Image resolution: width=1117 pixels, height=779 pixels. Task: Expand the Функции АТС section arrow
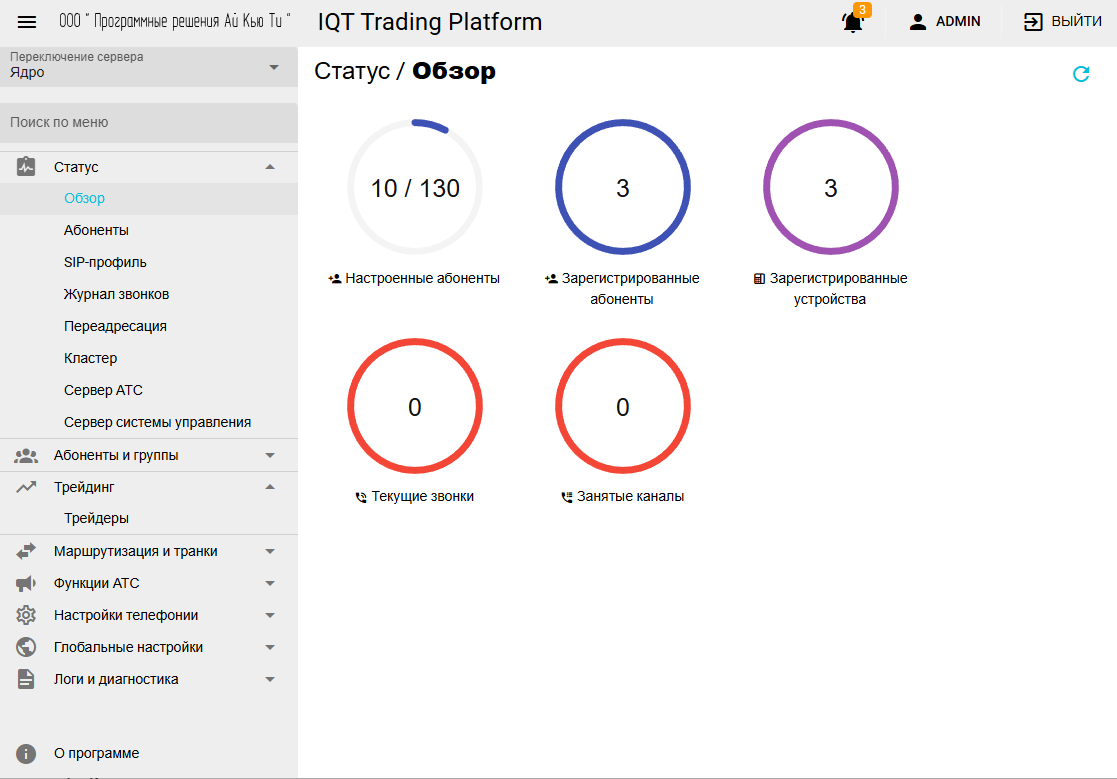(x=270, y=583)
